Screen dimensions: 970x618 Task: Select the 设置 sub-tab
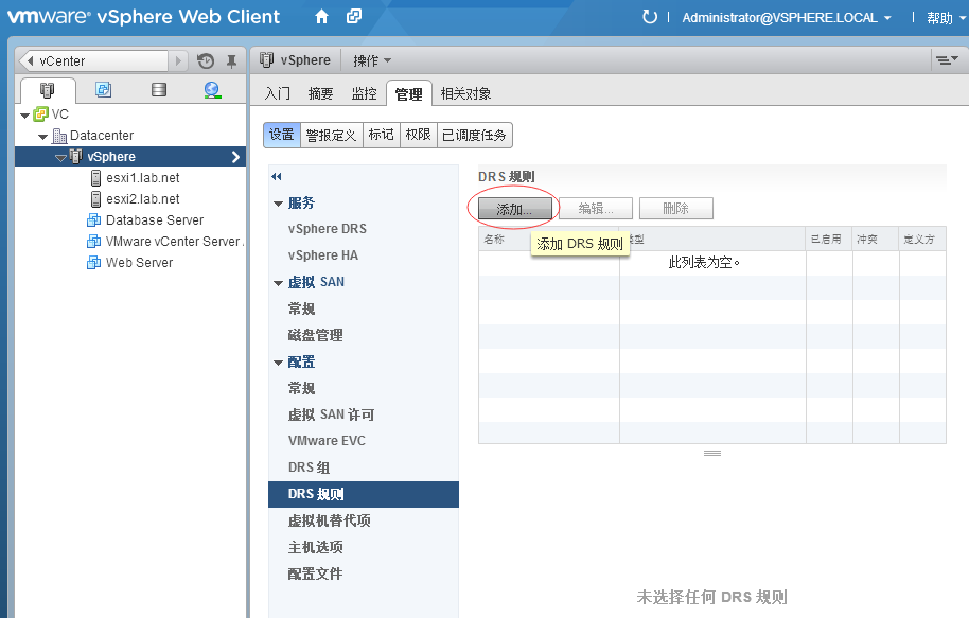[282, 135]
